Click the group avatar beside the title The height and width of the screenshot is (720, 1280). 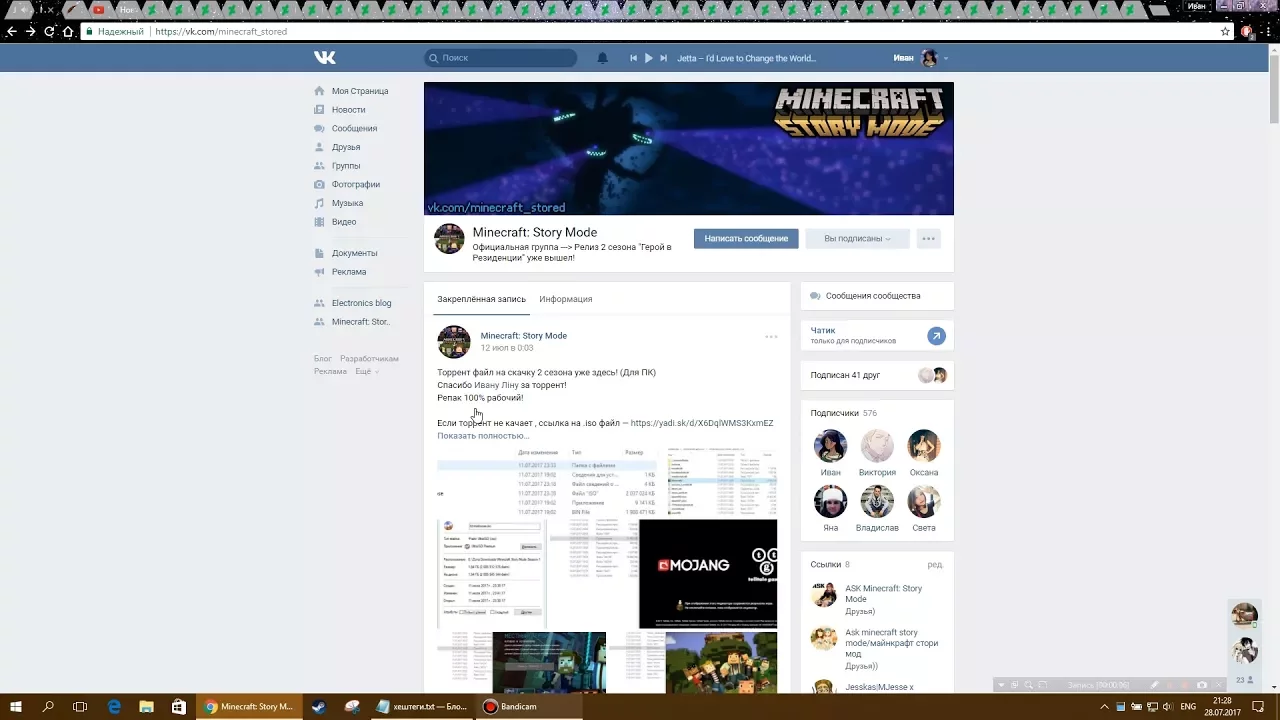tap(449, 239)
